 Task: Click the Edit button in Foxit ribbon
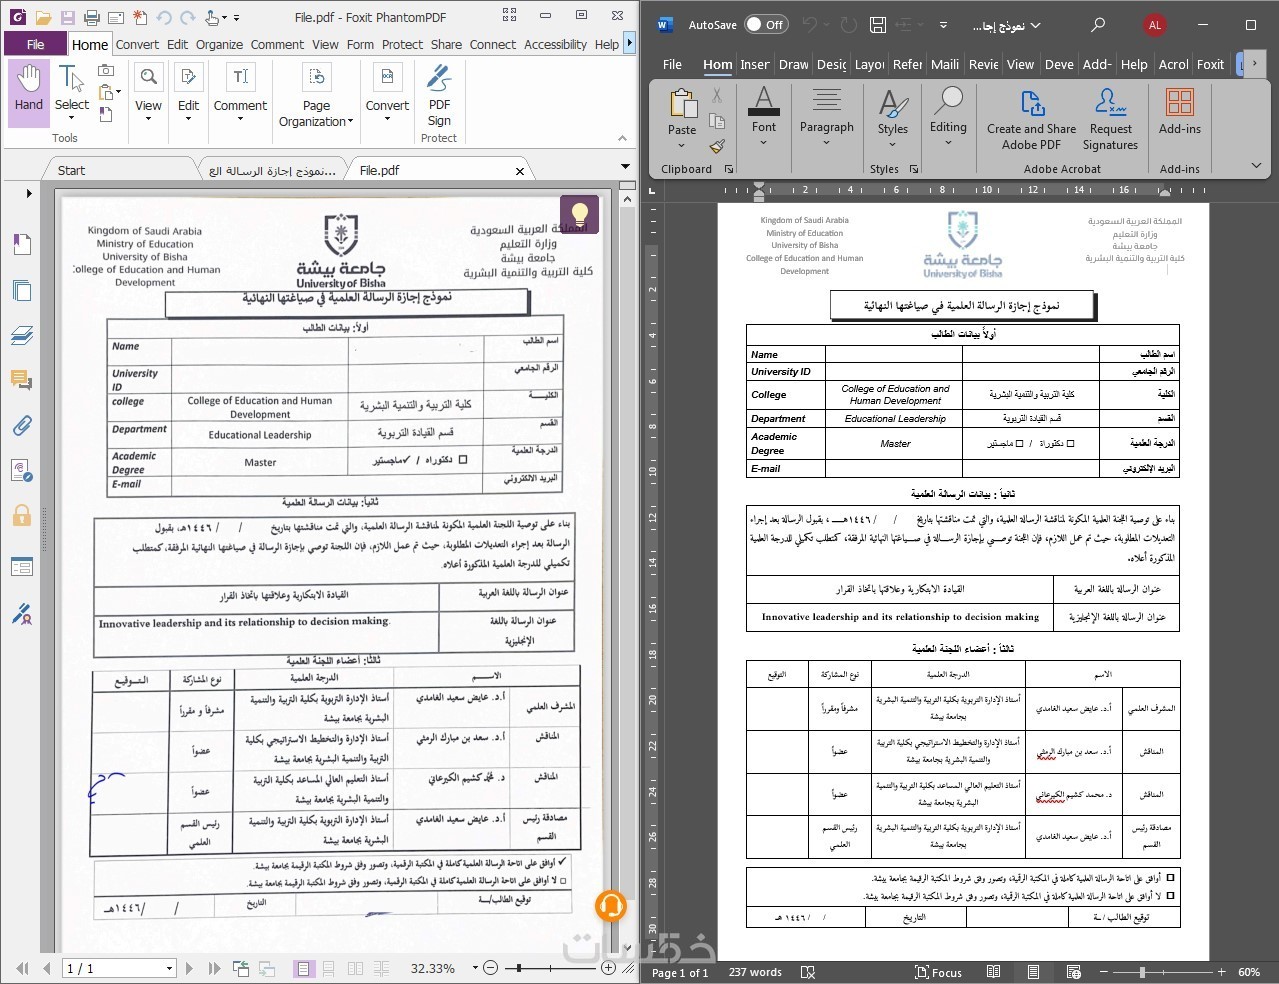188,90
